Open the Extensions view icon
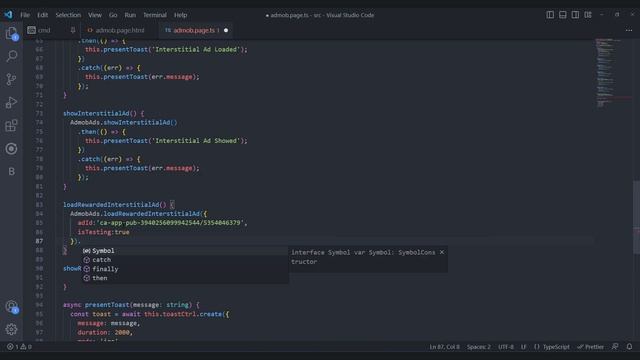Image resolution: width=640 pixels, height=360 pixels. click(x=11, y=125)
